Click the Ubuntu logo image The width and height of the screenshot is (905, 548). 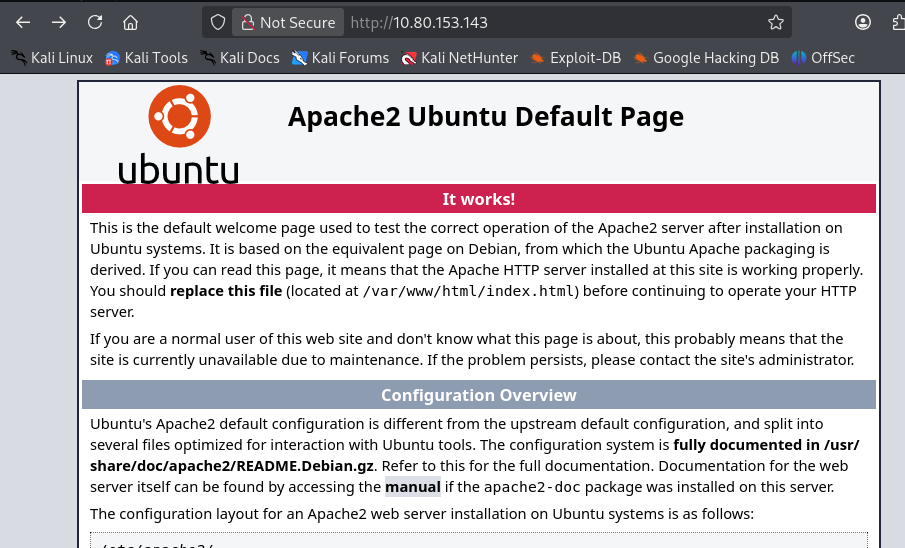[179, 135]
